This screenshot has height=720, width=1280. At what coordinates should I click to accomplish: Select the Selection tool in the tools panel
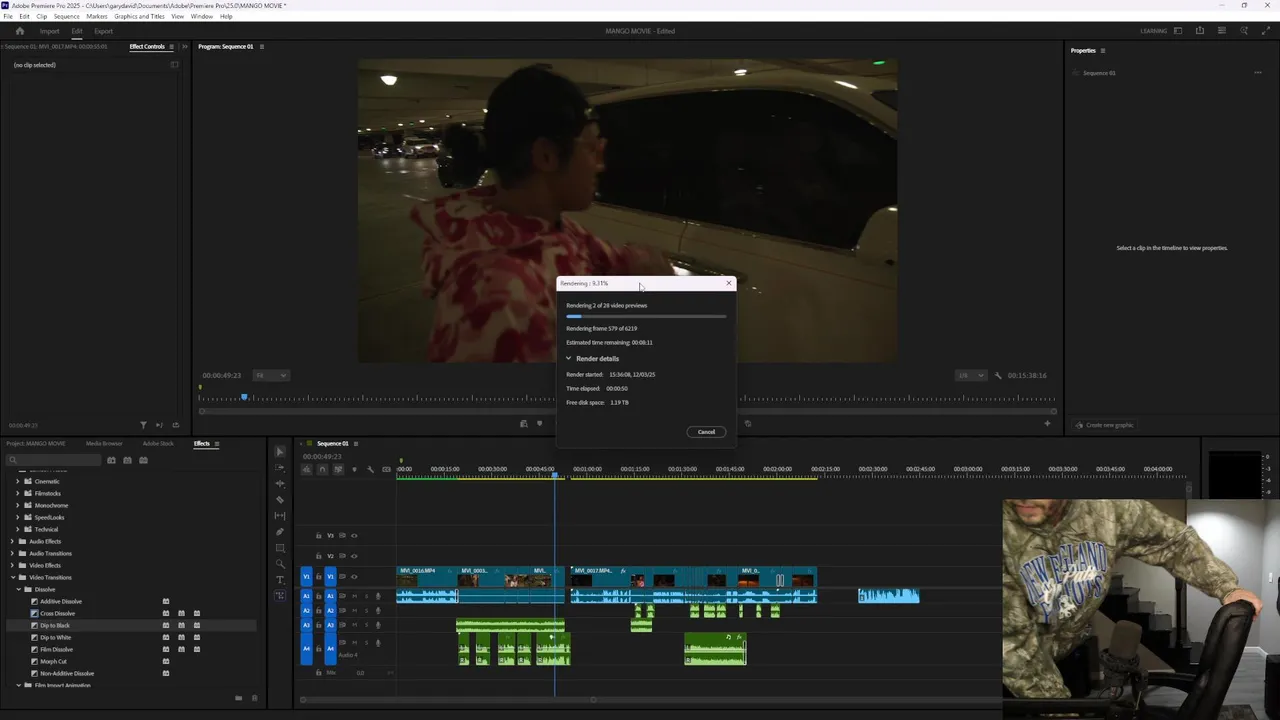pos(280,452)
